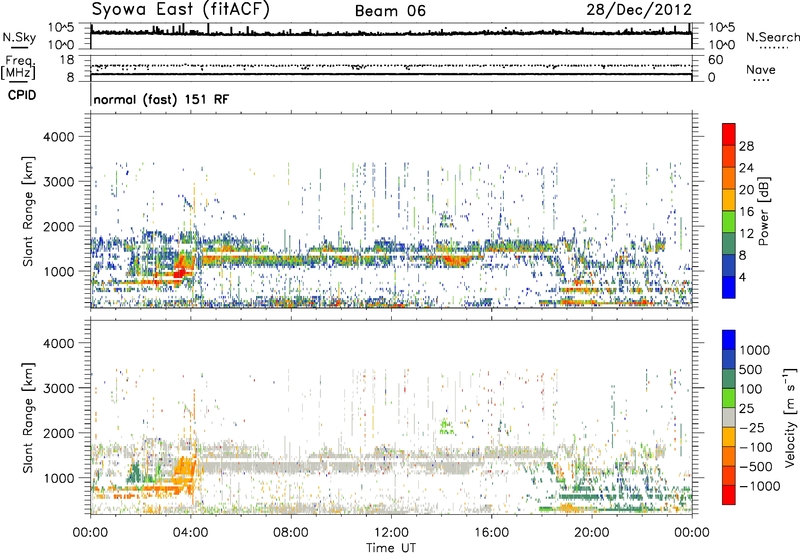Click the red top segment of the Power color bar
This screenshot has height=554, width=800.
tap(729, 135)
